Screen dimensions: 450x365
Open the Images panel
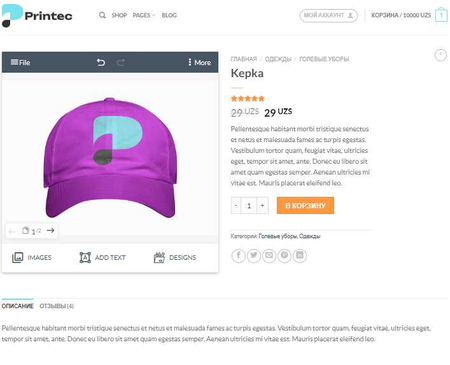click(32, 258)
